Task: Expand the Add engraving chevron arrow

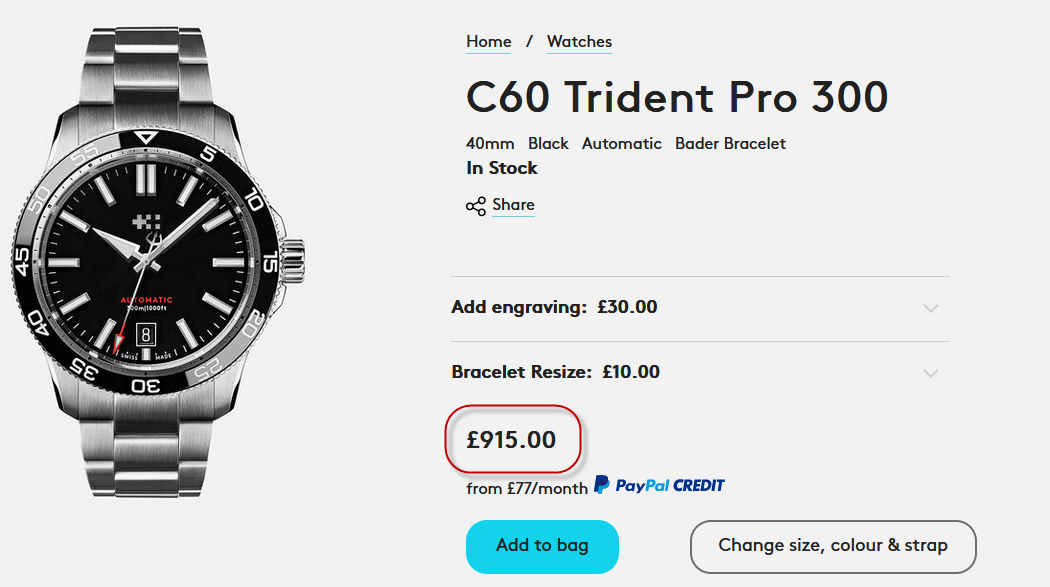Action: point(931,308)
